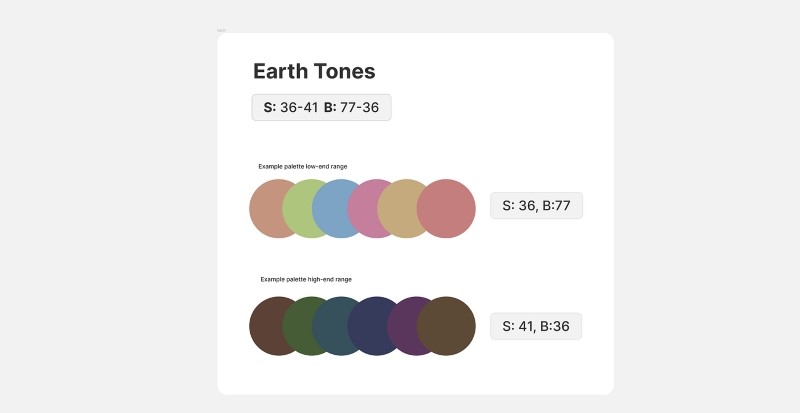Select the 'S: 36, B:77' badge
This screenshot has width=800, height=413.
pos(536,206)
